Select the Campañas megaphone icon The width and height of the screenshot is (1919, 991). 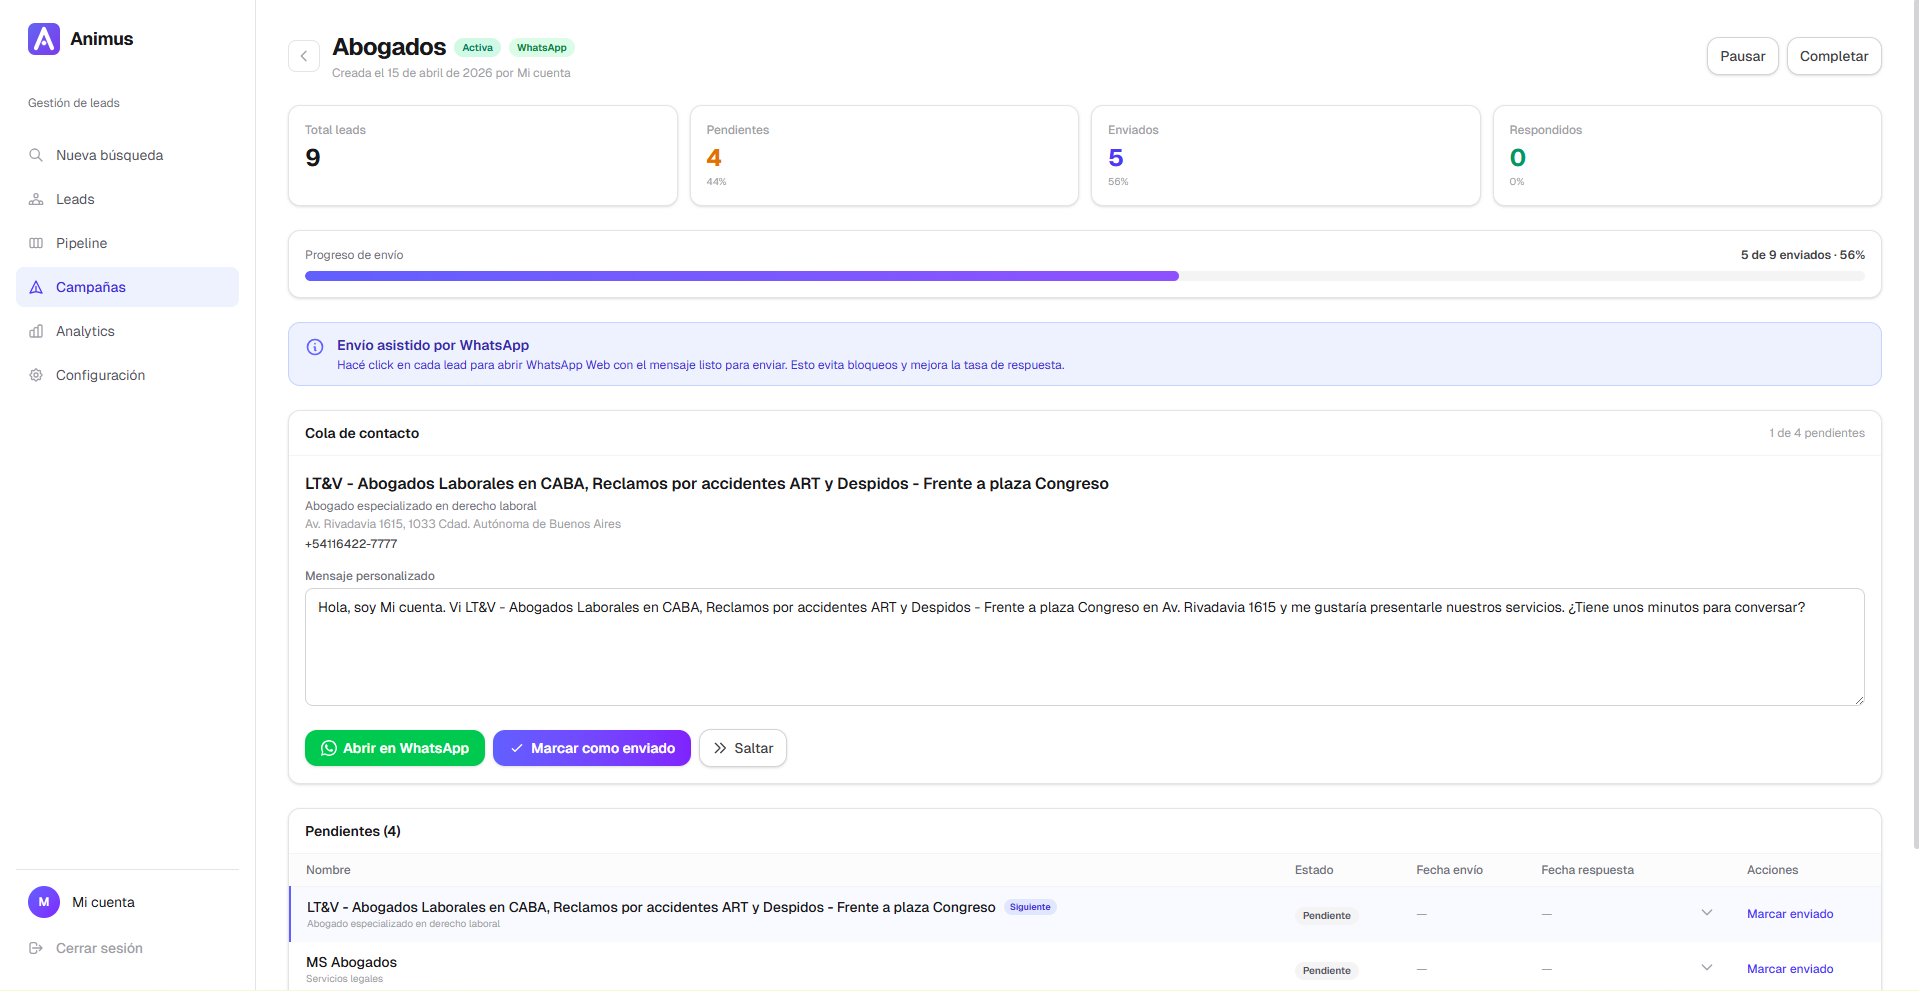[x=36, y=287]
